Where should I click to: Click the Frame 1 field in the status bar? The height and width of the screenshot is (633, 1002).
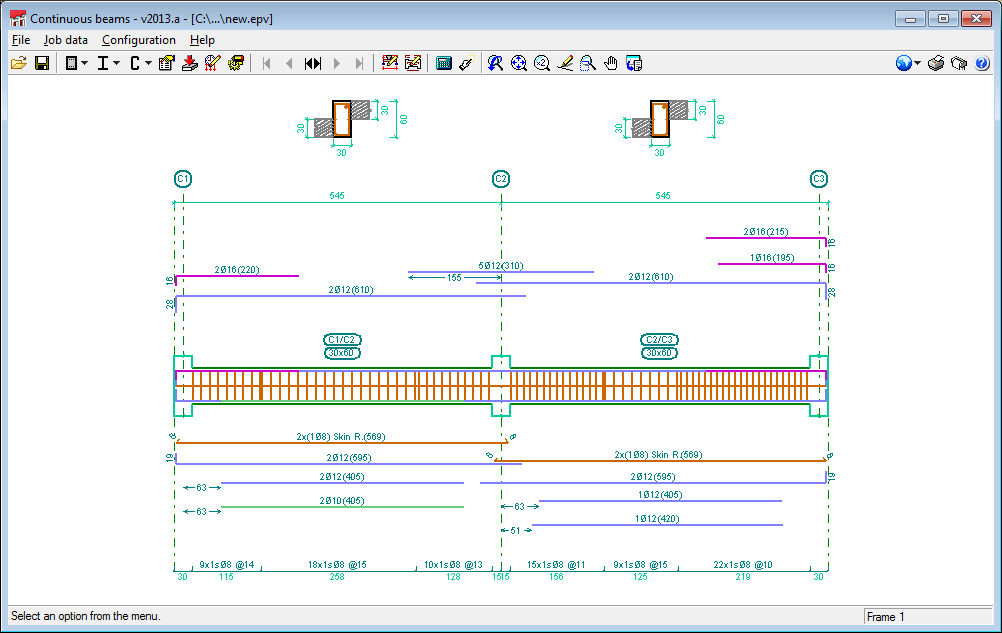tap(927, 616)
